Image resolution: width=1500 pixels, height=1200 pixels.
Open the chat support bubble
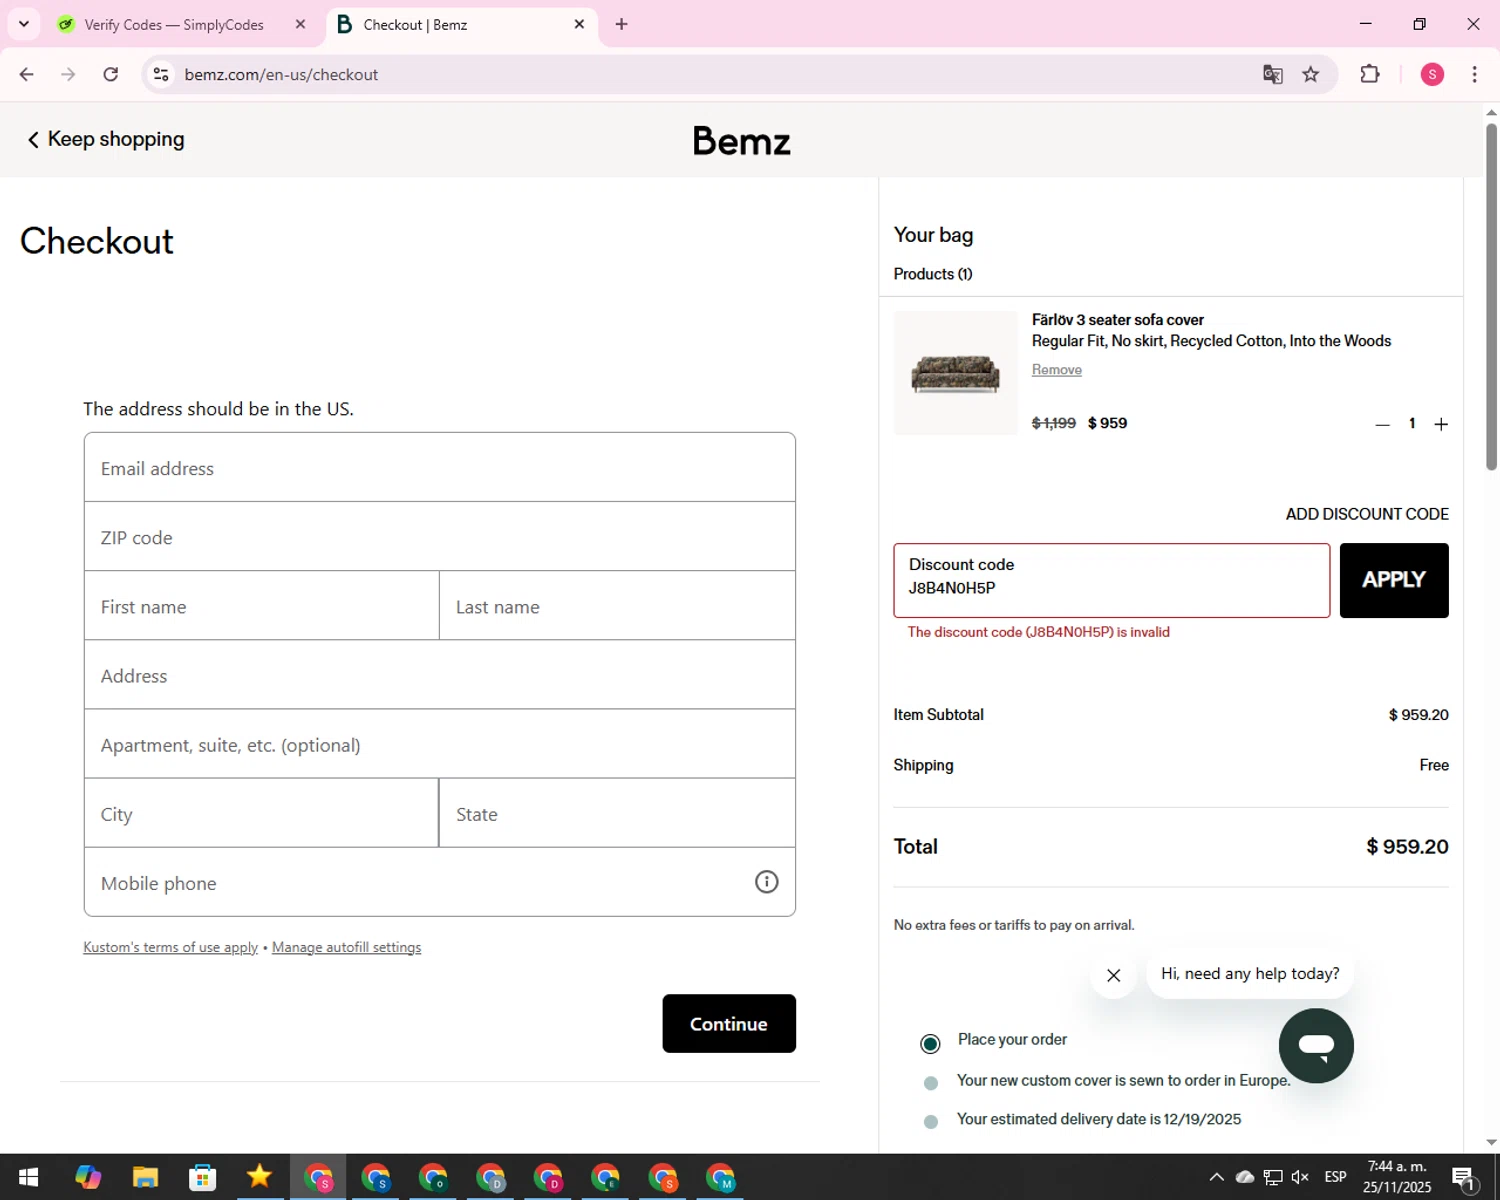point(1316,1046)
